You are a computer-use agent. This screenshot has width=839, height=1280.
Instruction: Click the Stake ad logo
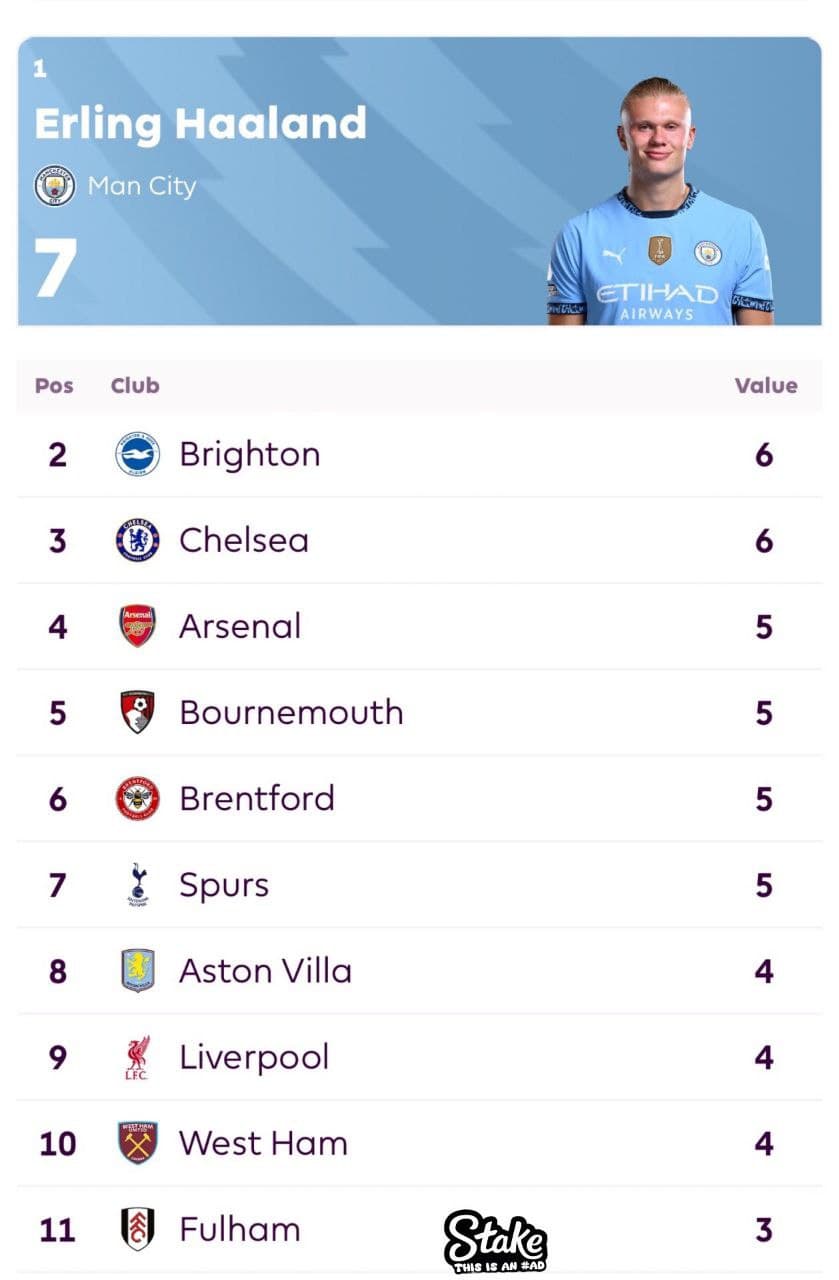coord(495,1241)
